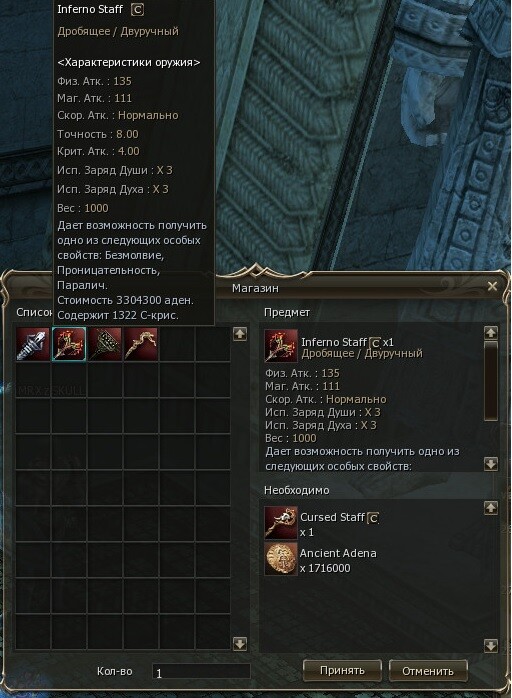Click the empty slot after fourth item
Viewport: 512px width, 698px height.
[177, 344]
